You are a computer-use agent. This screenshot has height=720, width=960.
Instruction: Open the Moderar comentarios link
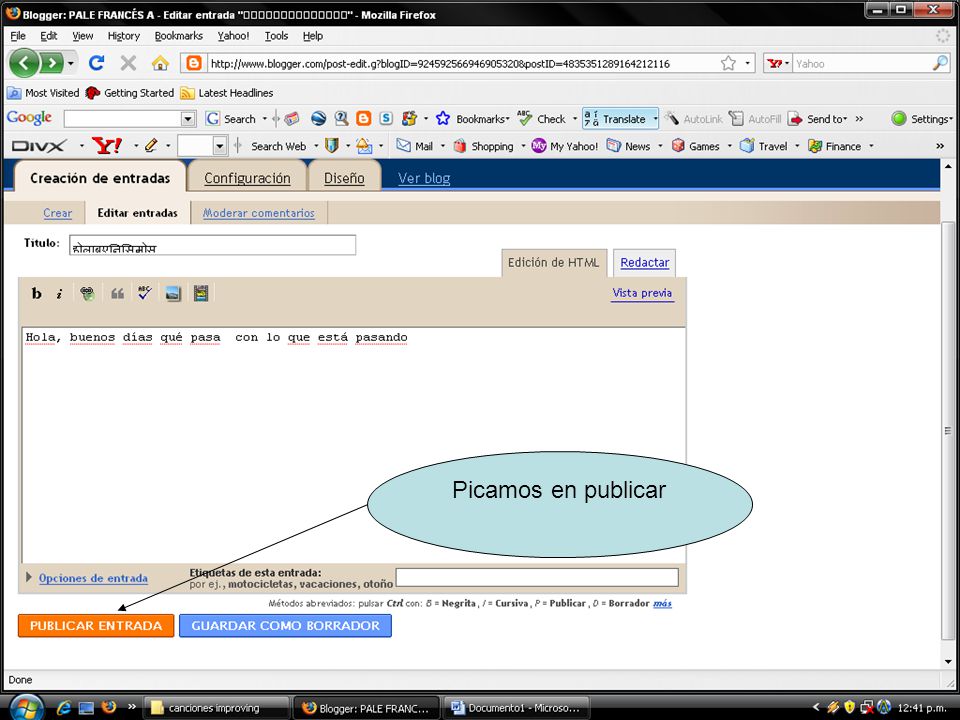pos(258,213)
